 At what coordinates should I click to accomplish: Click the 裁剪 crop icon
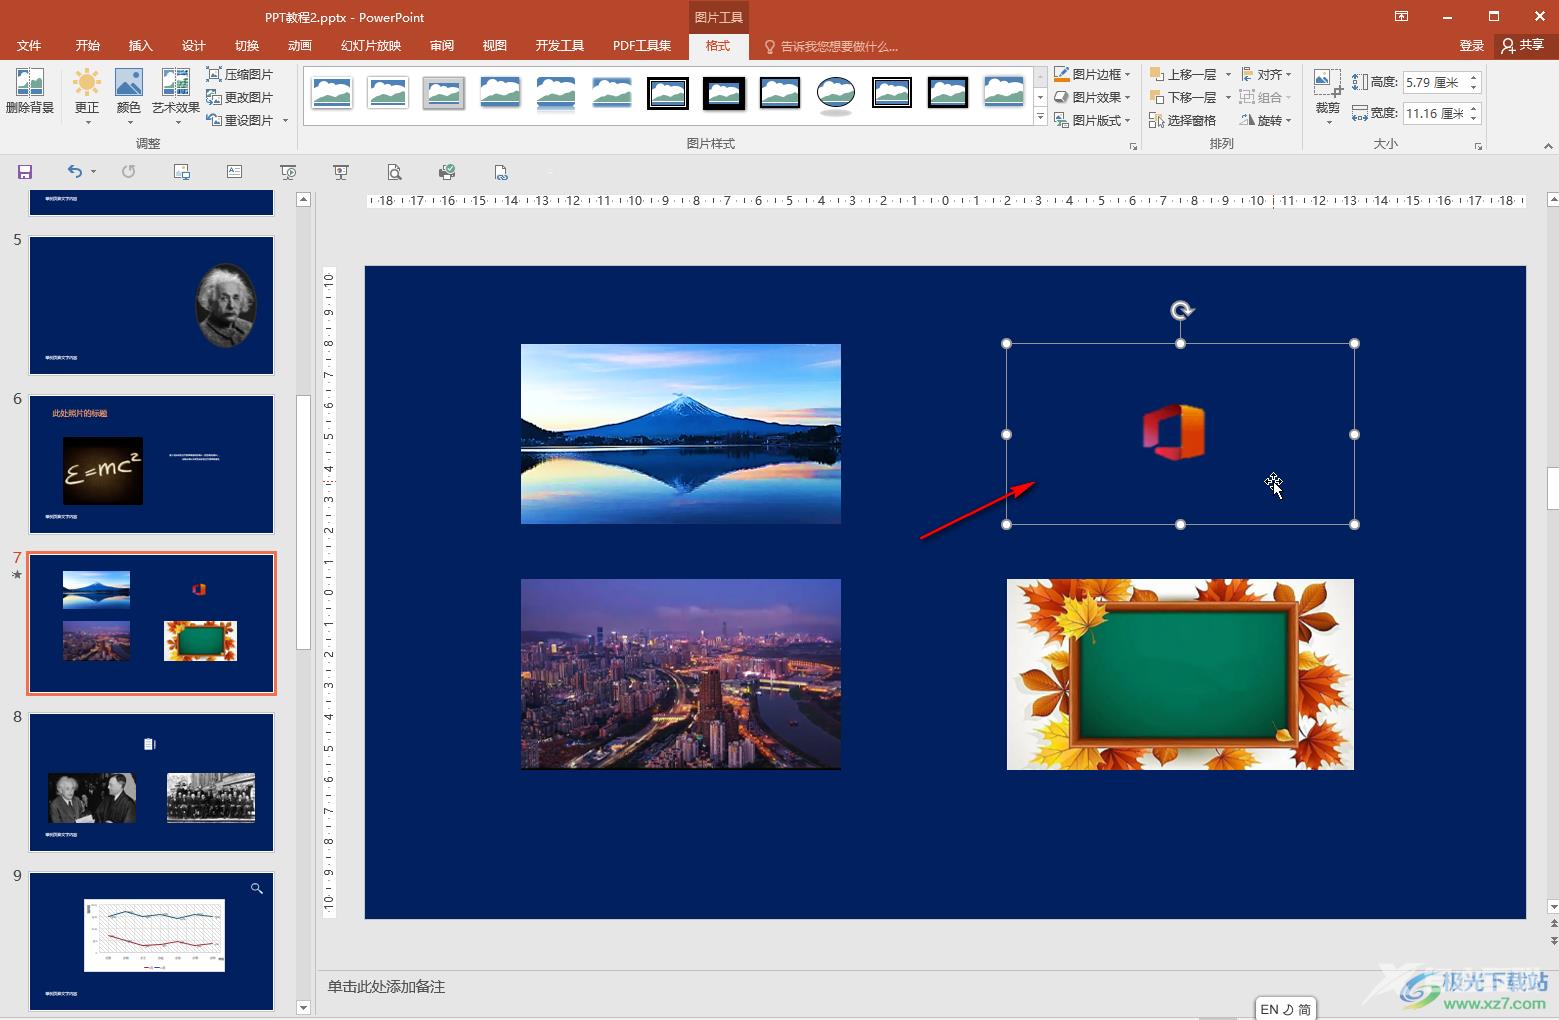(1328, 94)
